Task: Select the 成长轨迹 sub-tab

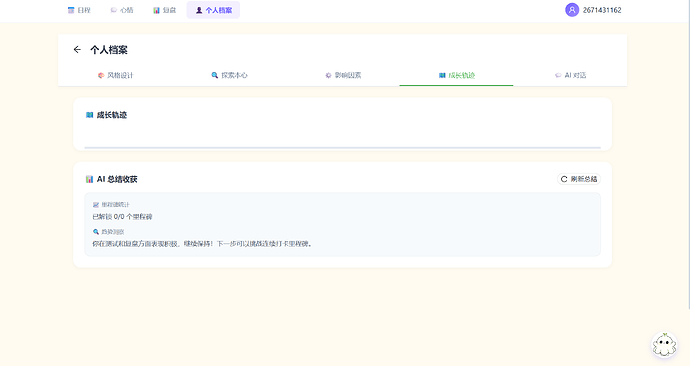Action: (456, 75)
